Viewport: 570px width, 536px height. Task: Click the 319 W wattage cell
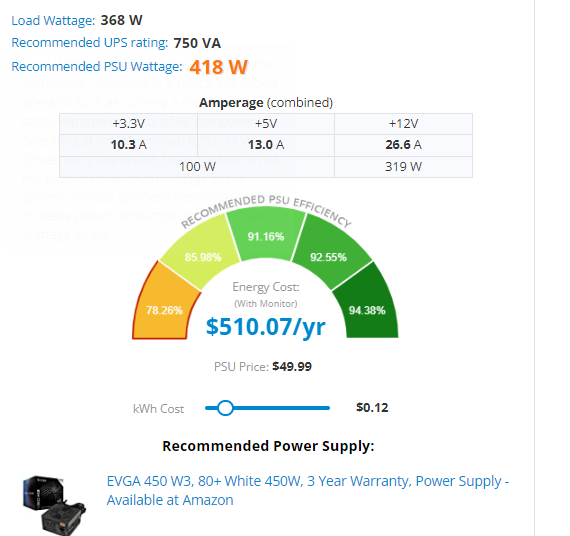pyautogui.click(x=404, y=167)
